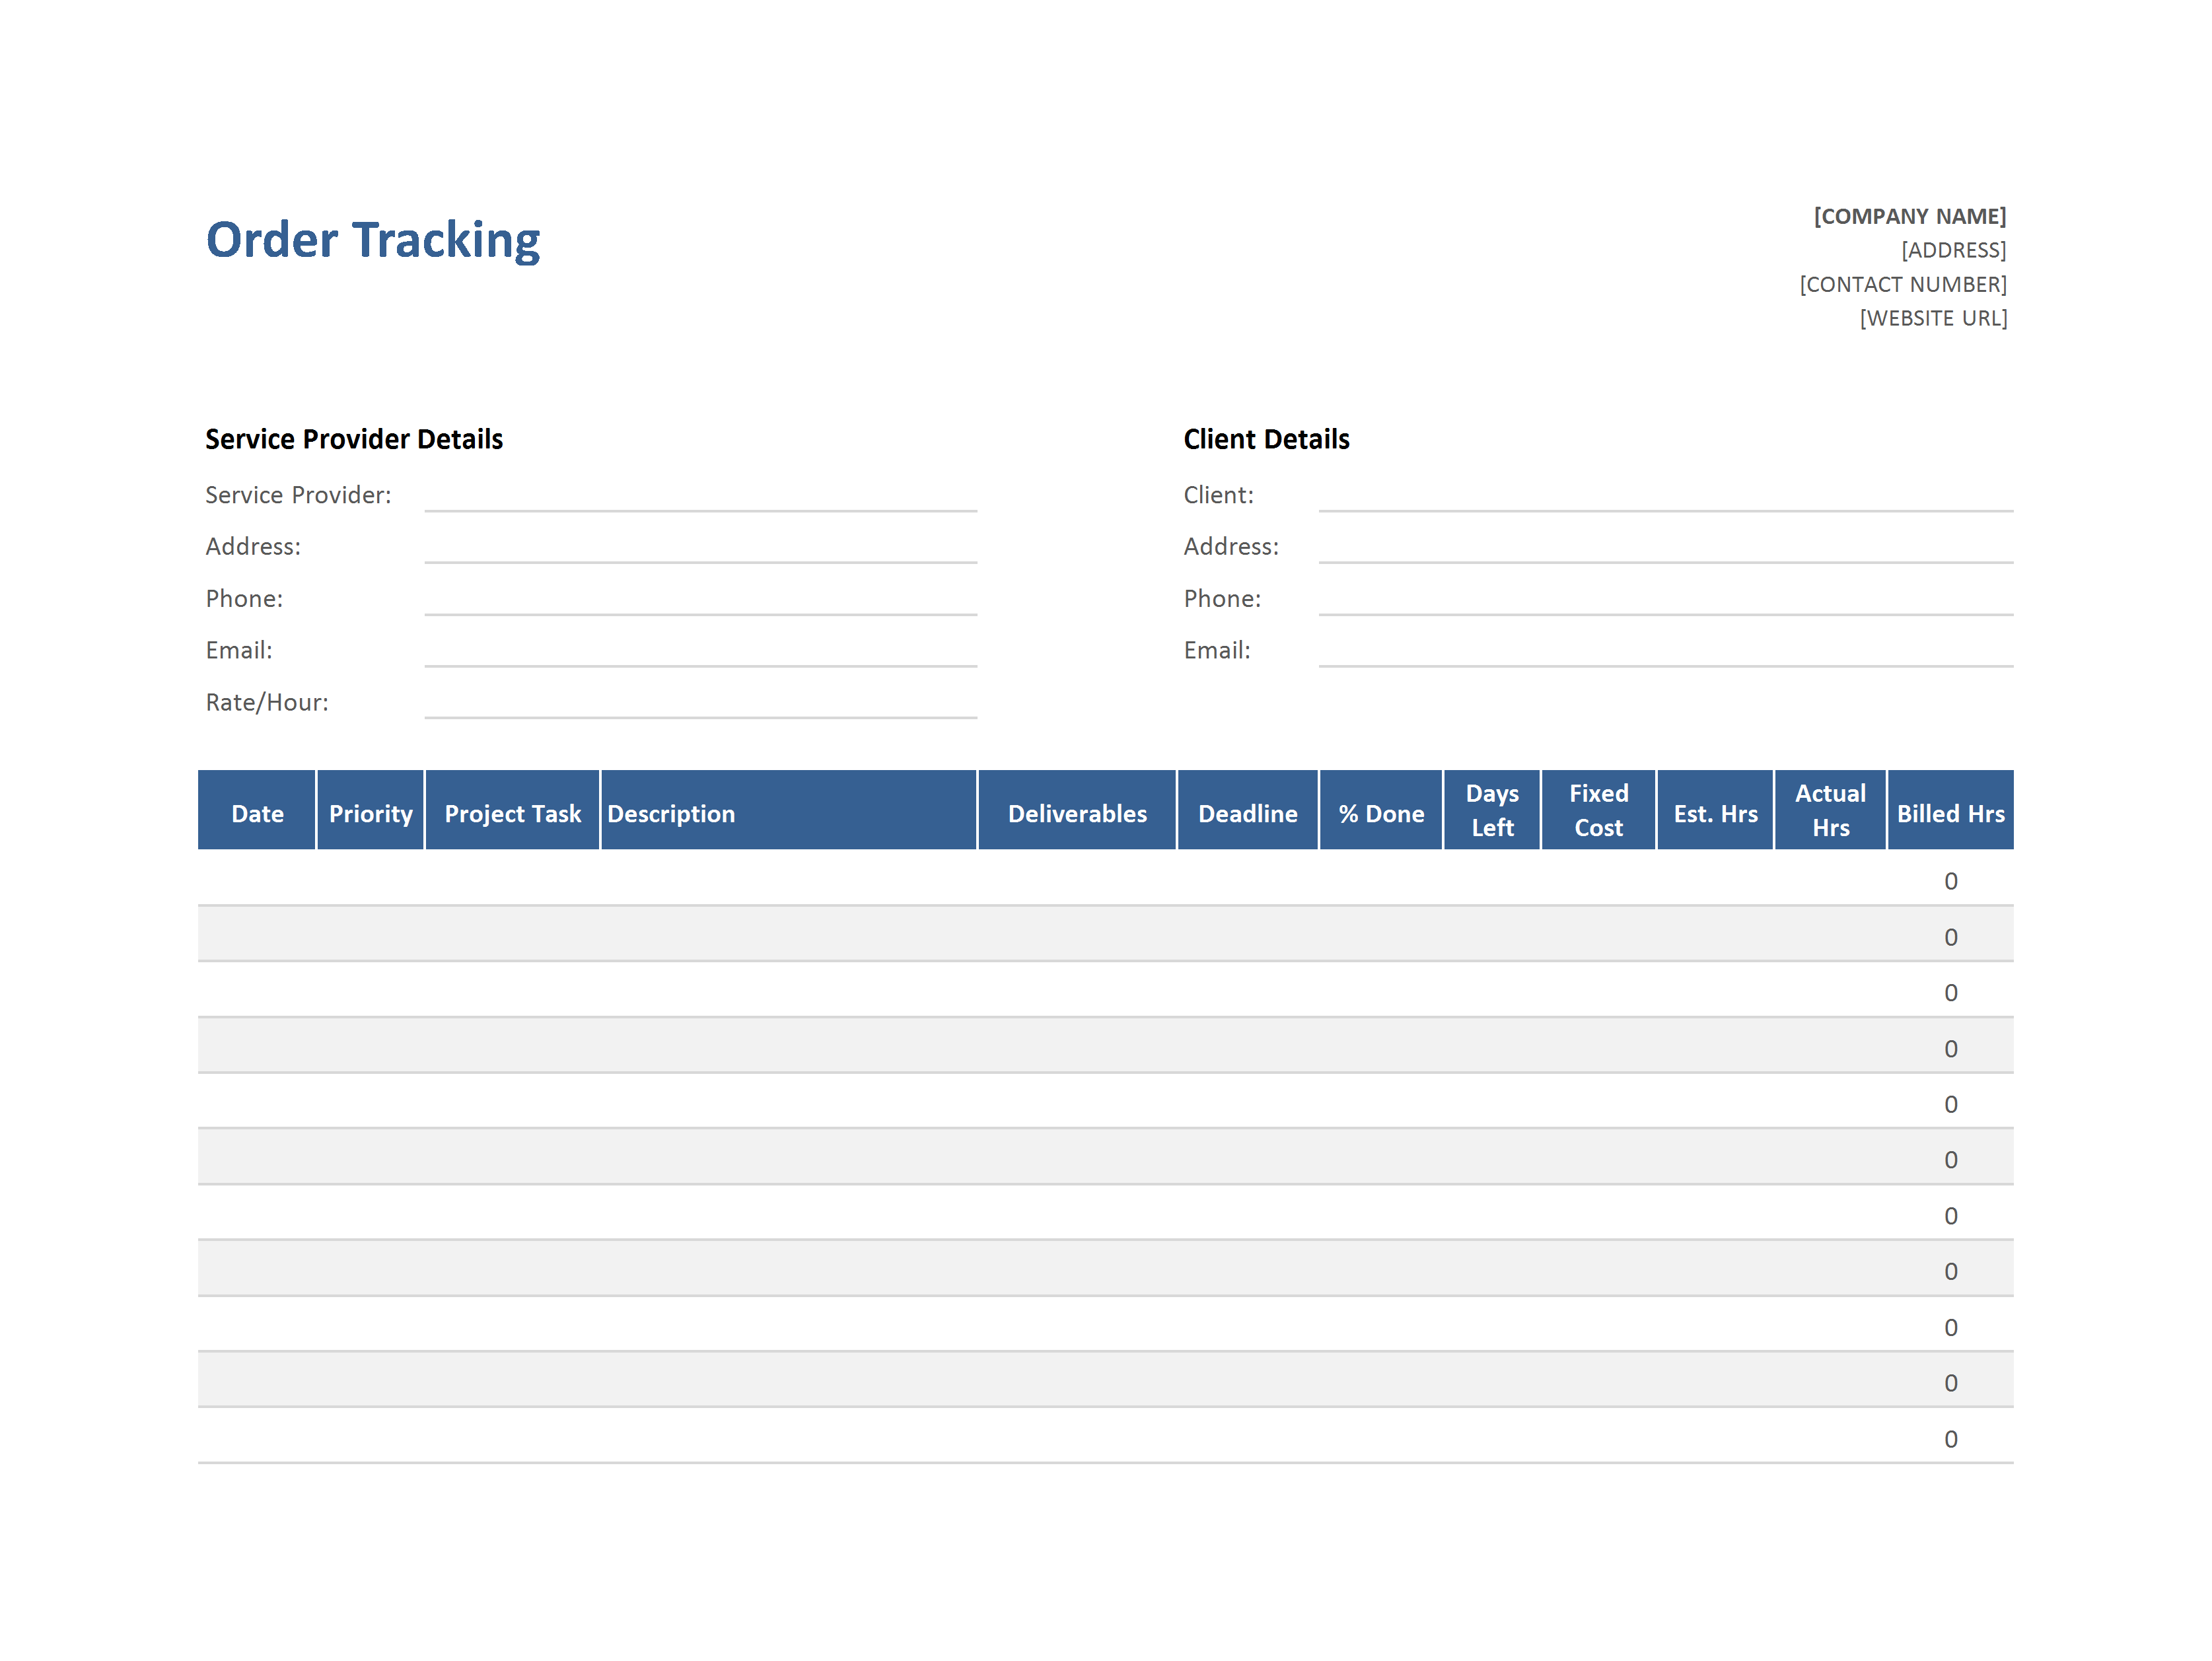The image size is (2212, 1661).
Task: Click the Order Tracking title
Action: 373,240
